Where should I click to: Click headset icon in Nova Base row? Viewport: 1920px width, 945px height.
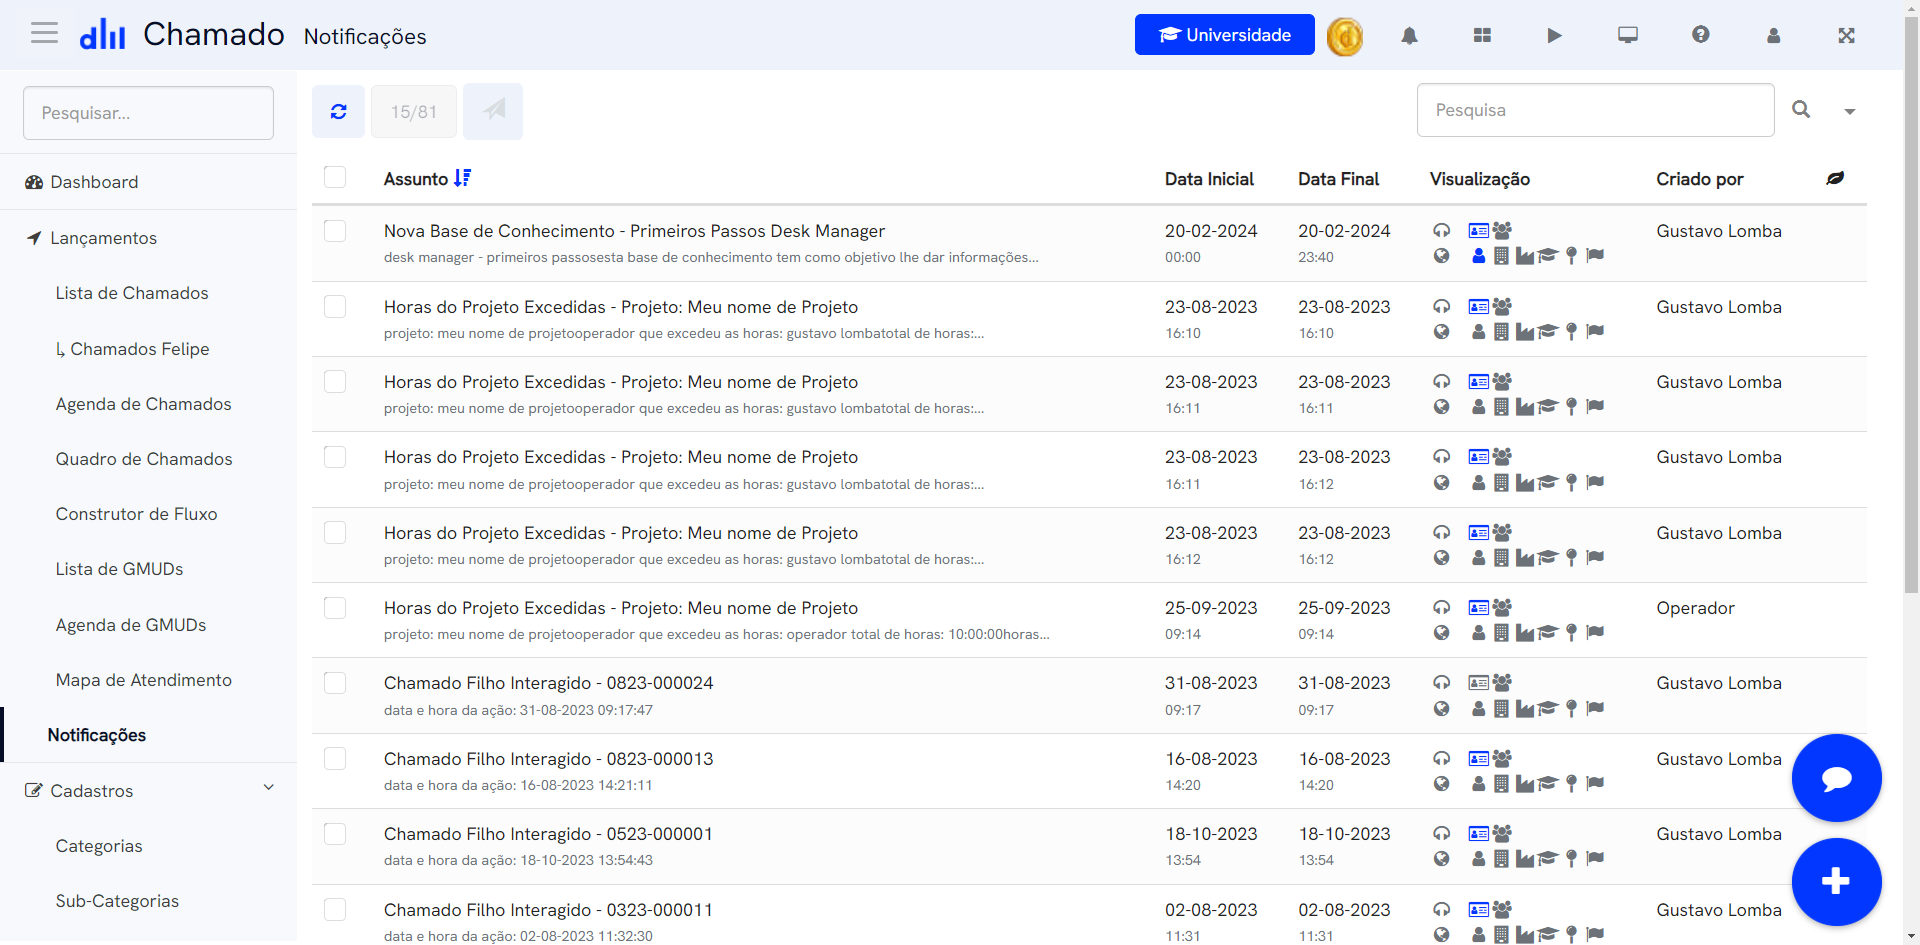coord(1441,230)
